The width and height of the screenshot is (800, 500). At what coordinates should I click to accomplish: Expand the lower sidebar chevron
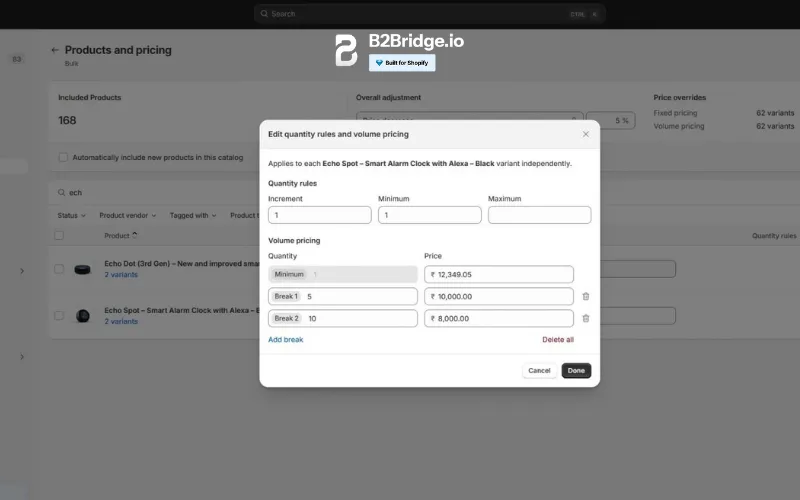coord(22,357)
